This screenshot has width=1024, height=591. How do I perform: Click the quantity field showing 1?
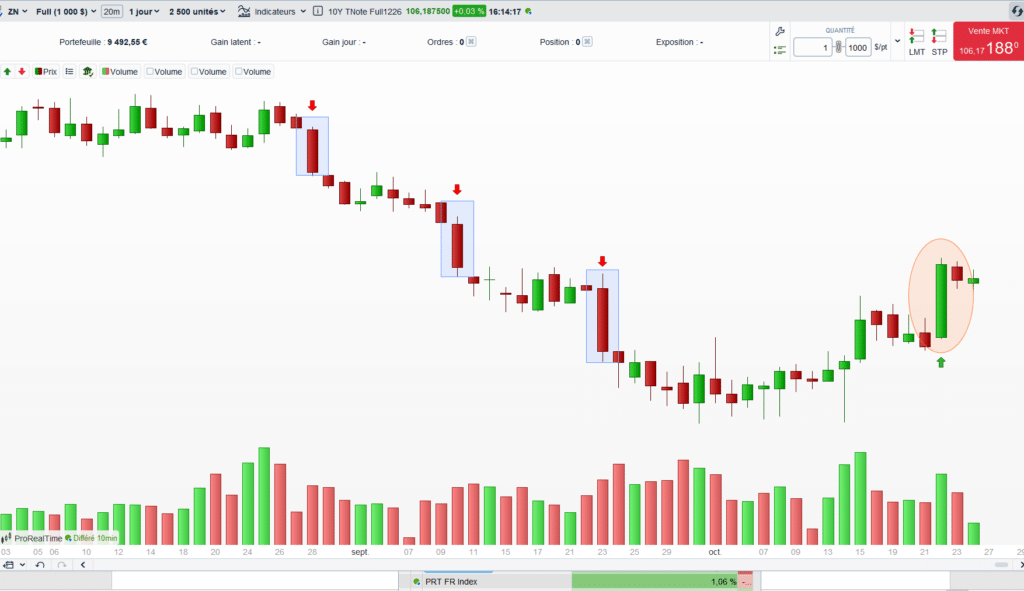point(812,48)
